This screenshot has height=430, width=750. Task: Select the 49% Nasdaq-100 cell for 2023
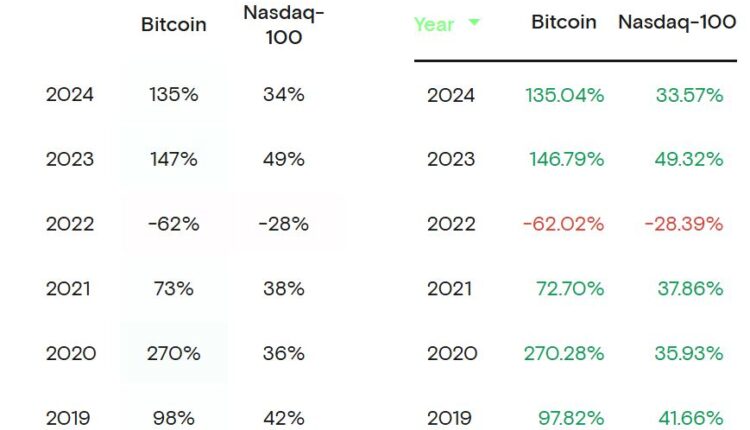pos(282,160)
